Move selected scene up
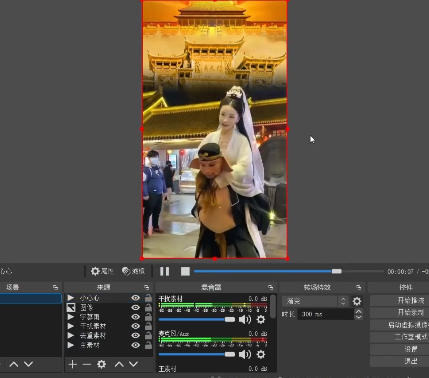The image size is (429, 378). [x=14, y=364]
